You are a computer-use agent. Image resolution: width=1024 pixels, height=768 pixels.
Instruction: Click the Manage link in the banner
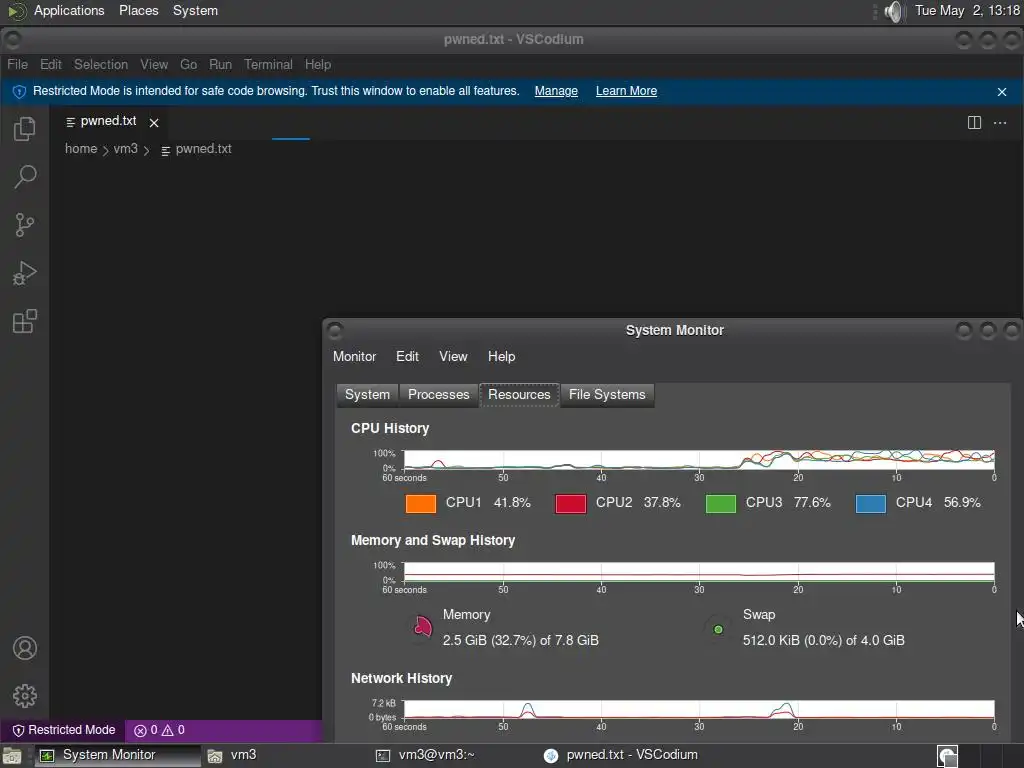[556, 91]
